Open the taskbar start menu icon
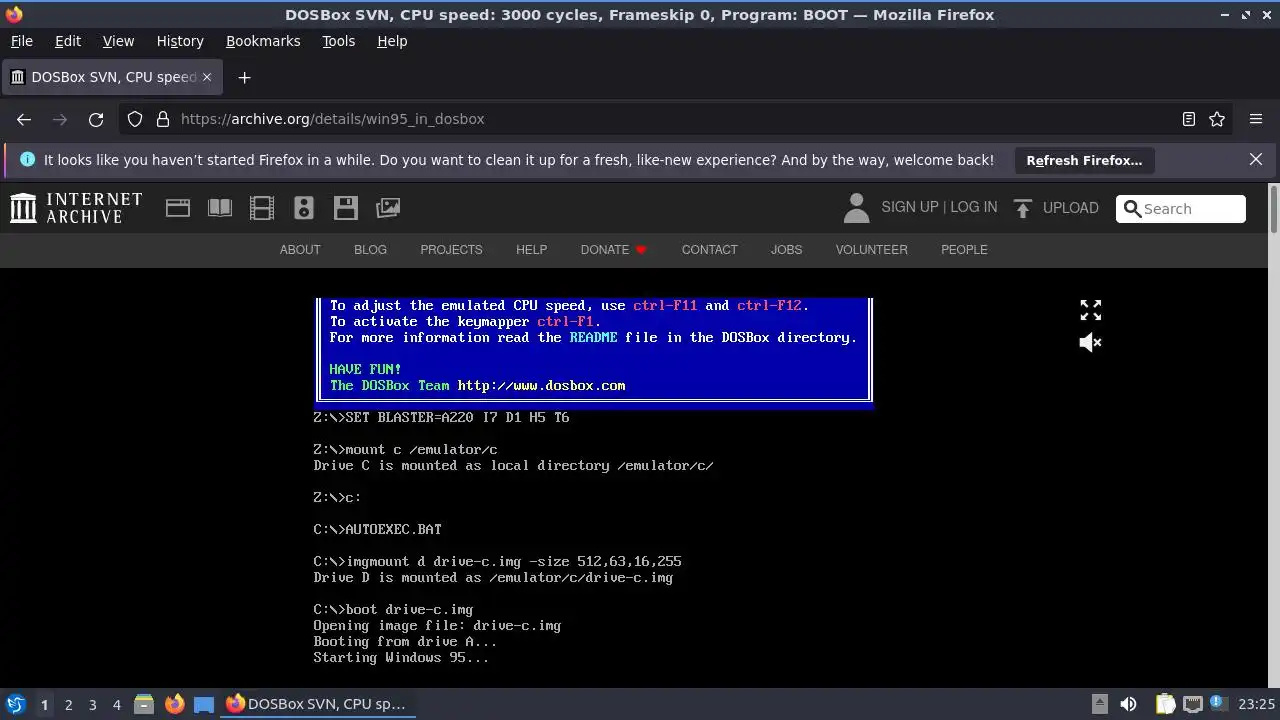1280x720 pixels. coord(16,704)
